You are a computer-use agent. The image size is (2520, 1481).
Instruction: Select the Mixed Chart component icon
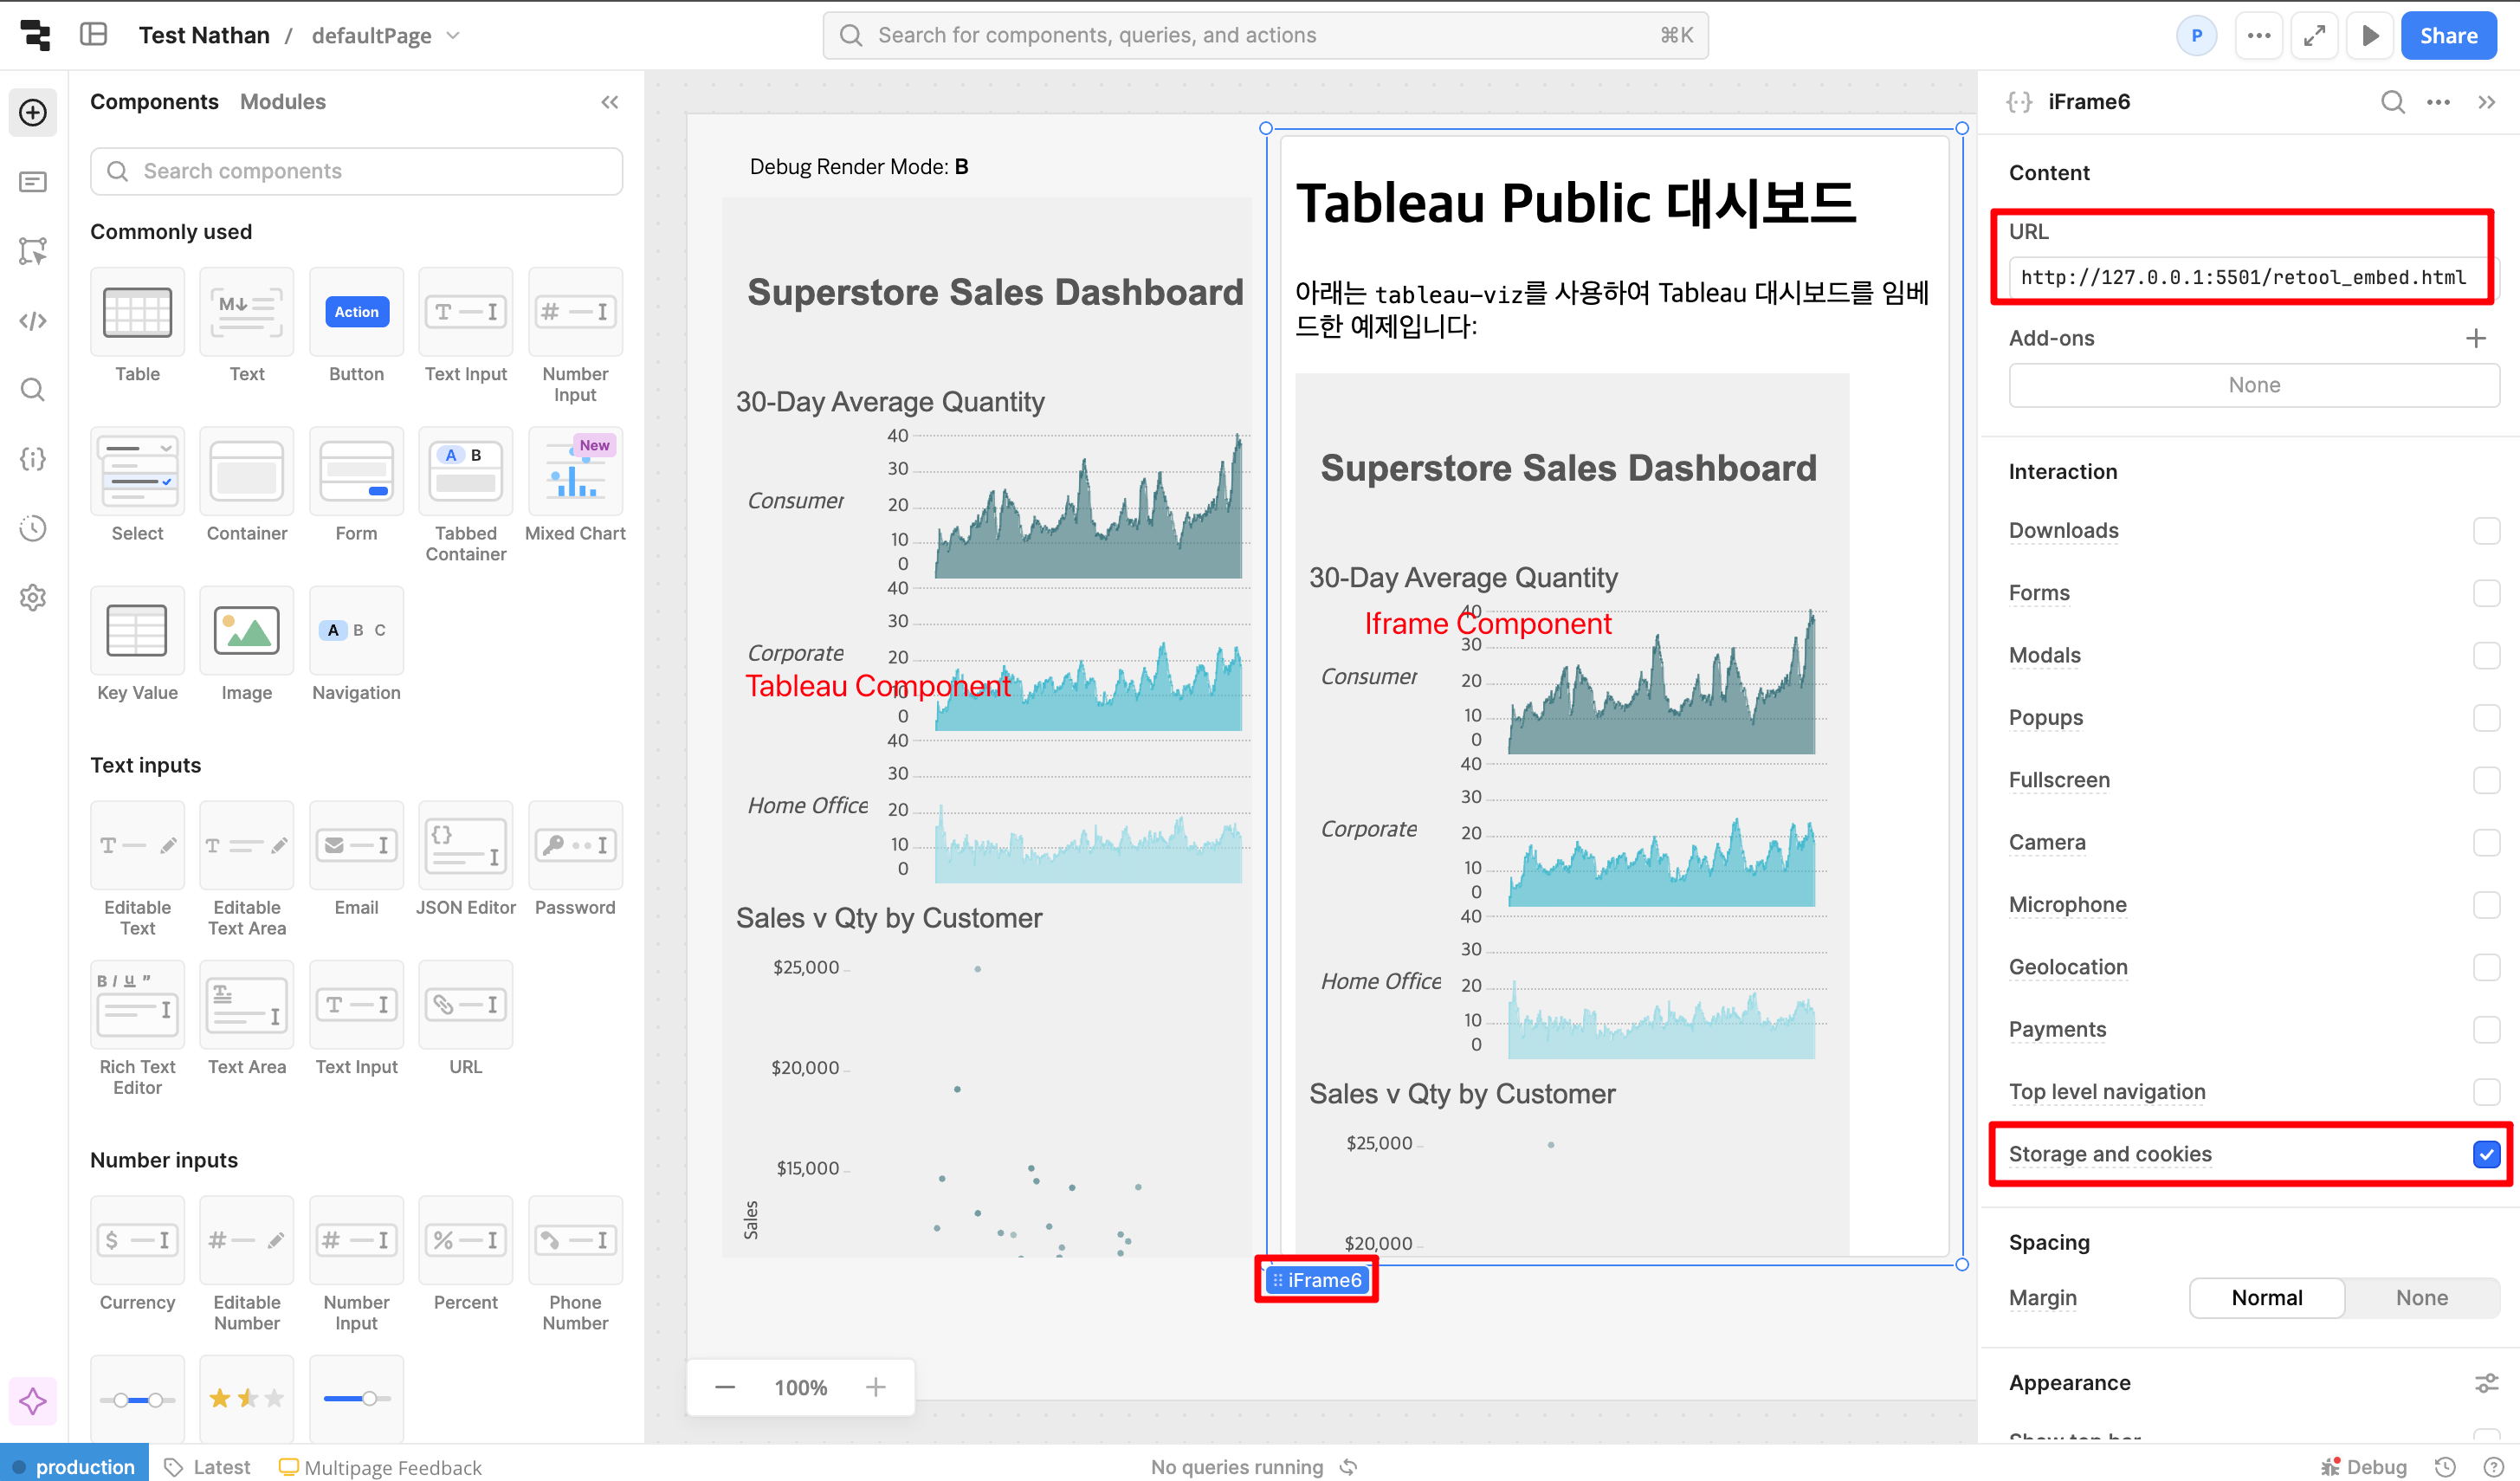[575, 472]
